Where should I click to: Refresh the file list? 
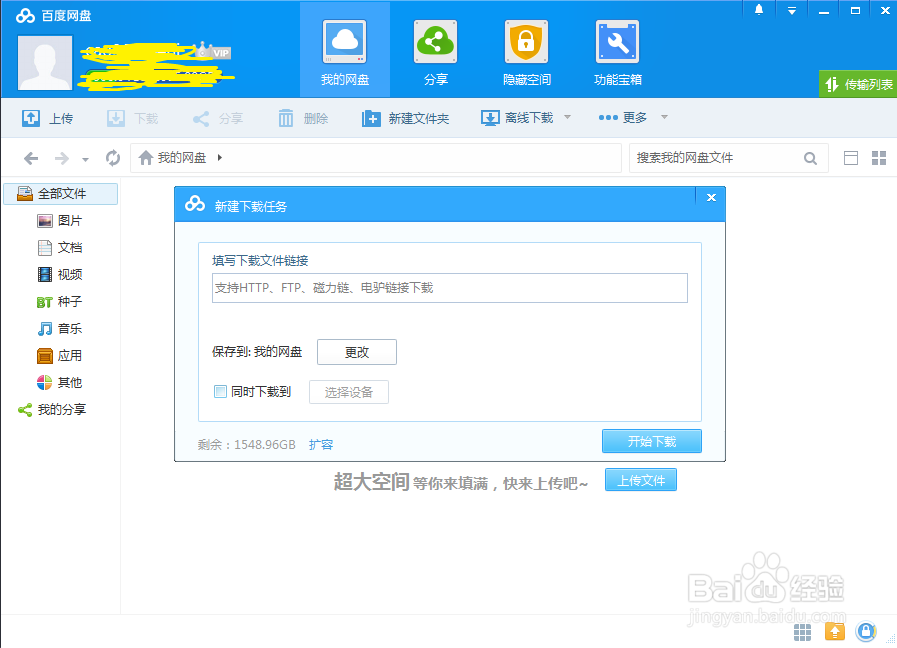pos(113,157)
